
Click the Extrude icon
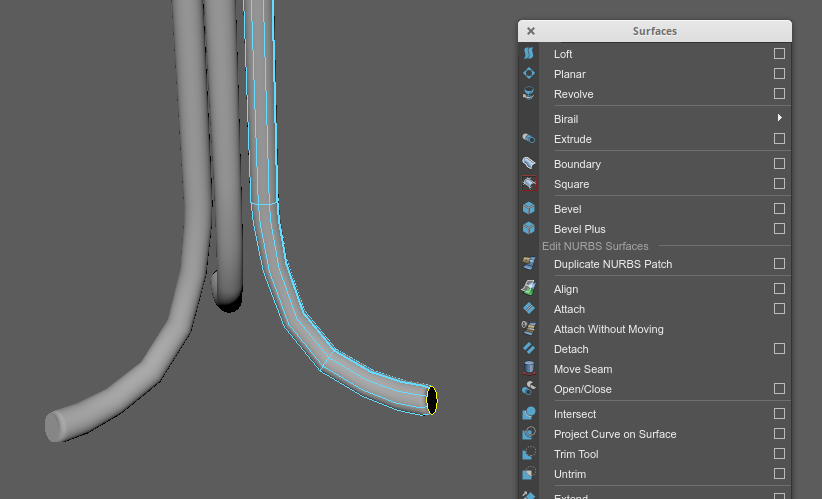click(x=529, y=139)
